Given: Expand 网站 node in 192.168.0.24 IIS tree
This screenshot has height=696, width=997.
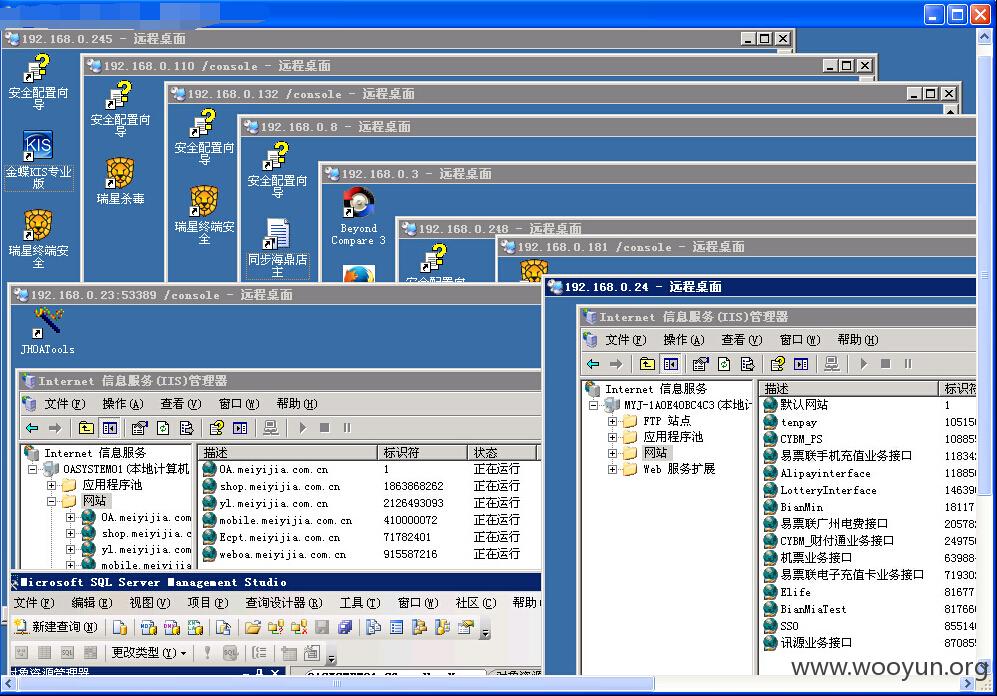Looking at the screenshot, I should coord(612,453).
